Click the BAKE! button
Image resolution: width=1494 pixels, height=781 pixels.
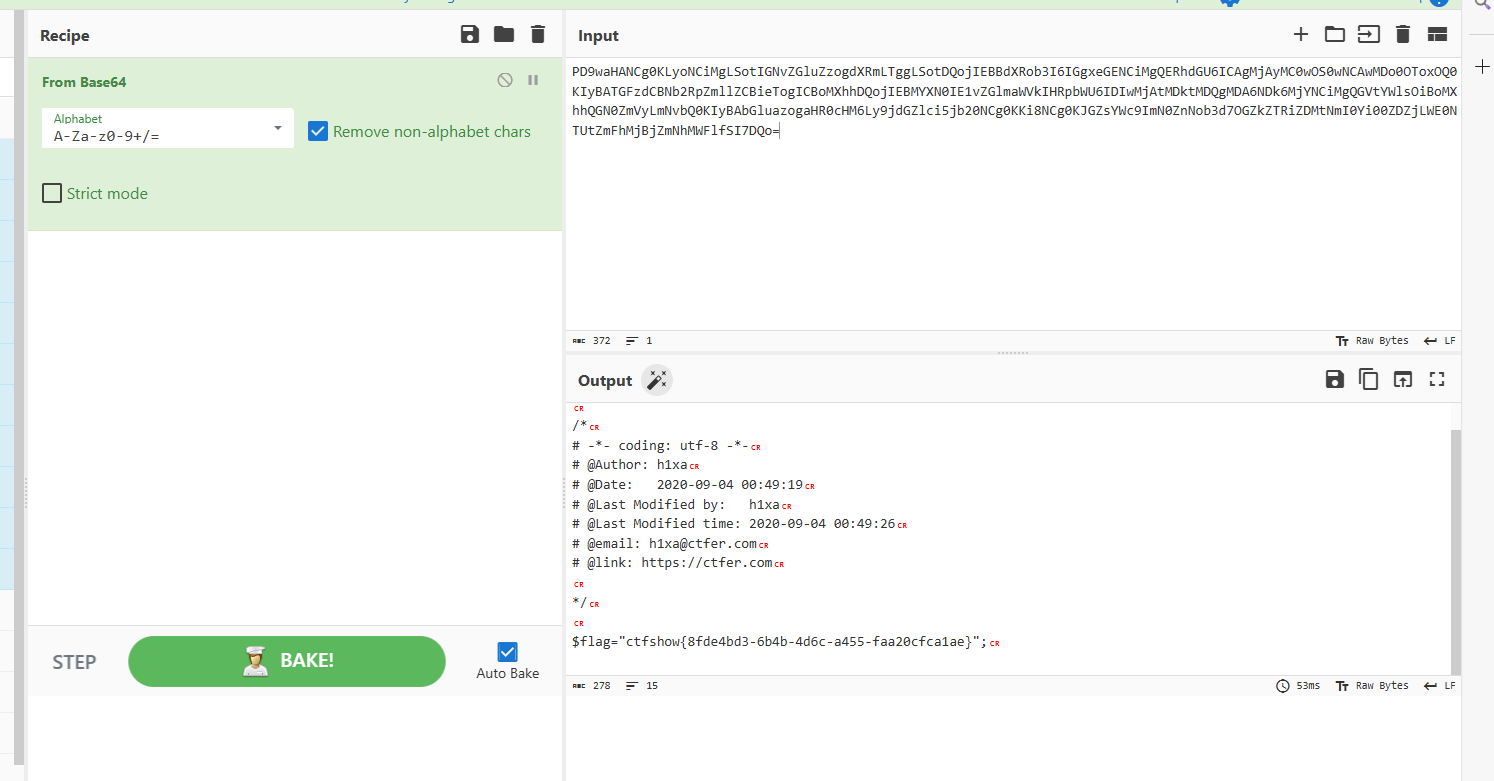287,661
